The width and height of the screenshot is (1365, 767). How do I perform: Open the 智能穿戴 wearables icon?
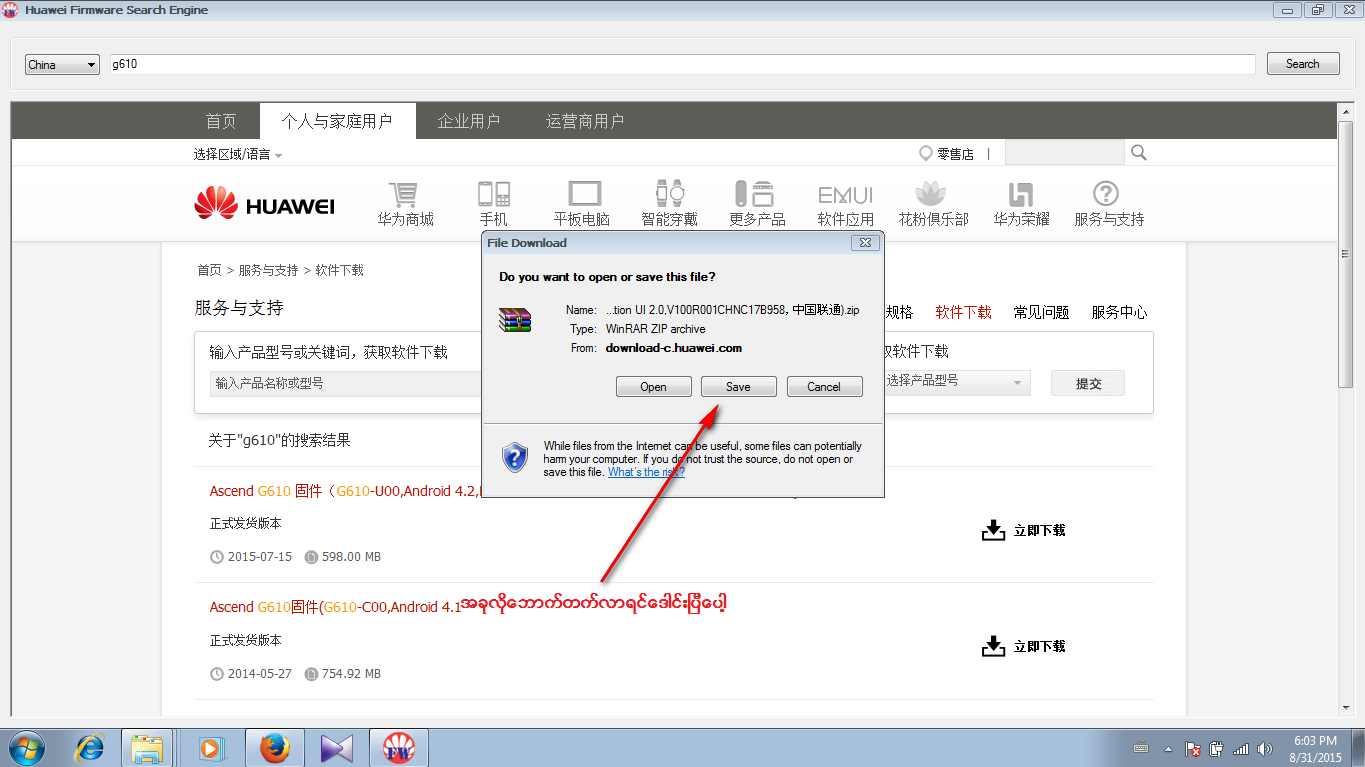pos(669,193)
